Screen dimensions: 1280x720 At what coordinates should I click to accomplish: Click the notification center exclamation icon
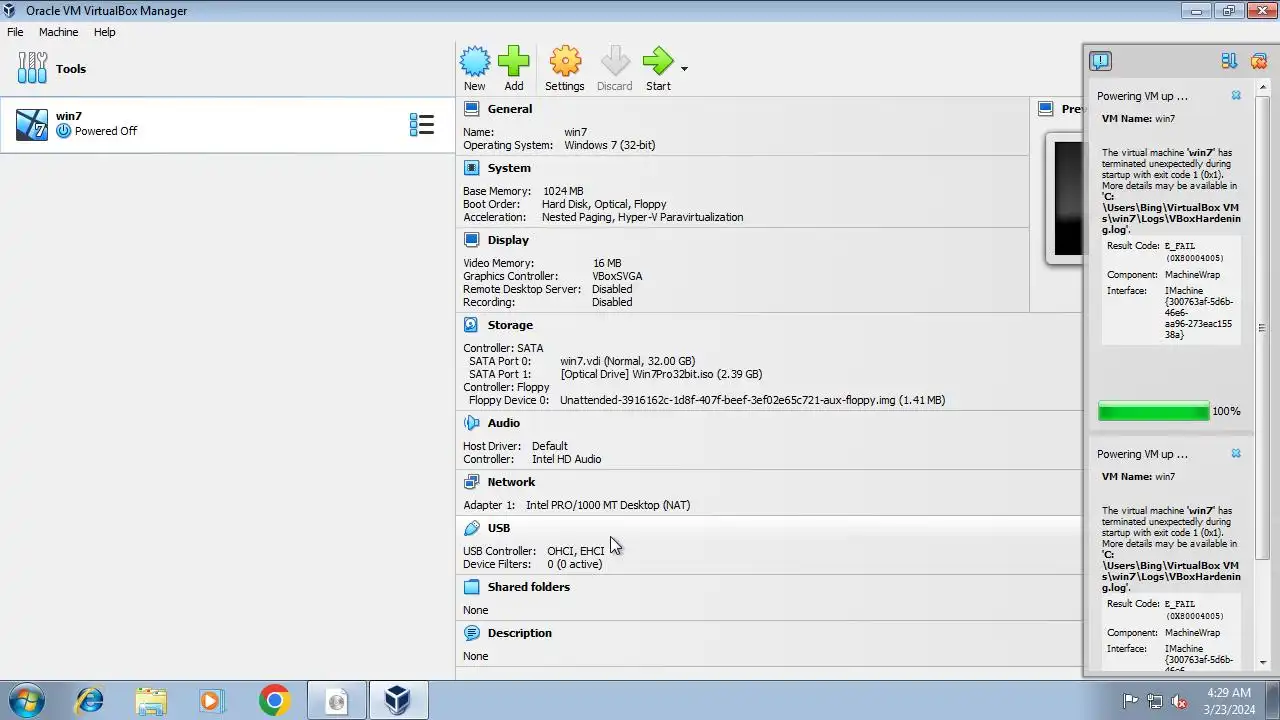tap(1100, 61)
